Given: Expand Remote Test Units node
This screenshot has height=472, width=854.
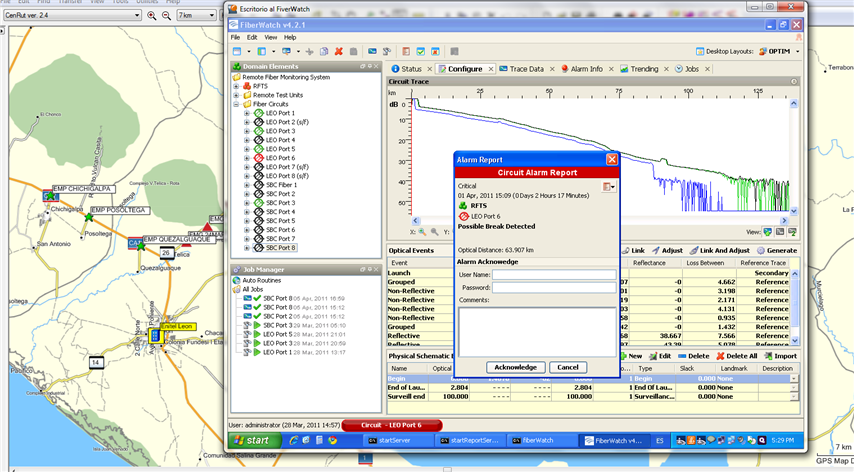Looking at the screenshot, I should [x=236, y=95].
